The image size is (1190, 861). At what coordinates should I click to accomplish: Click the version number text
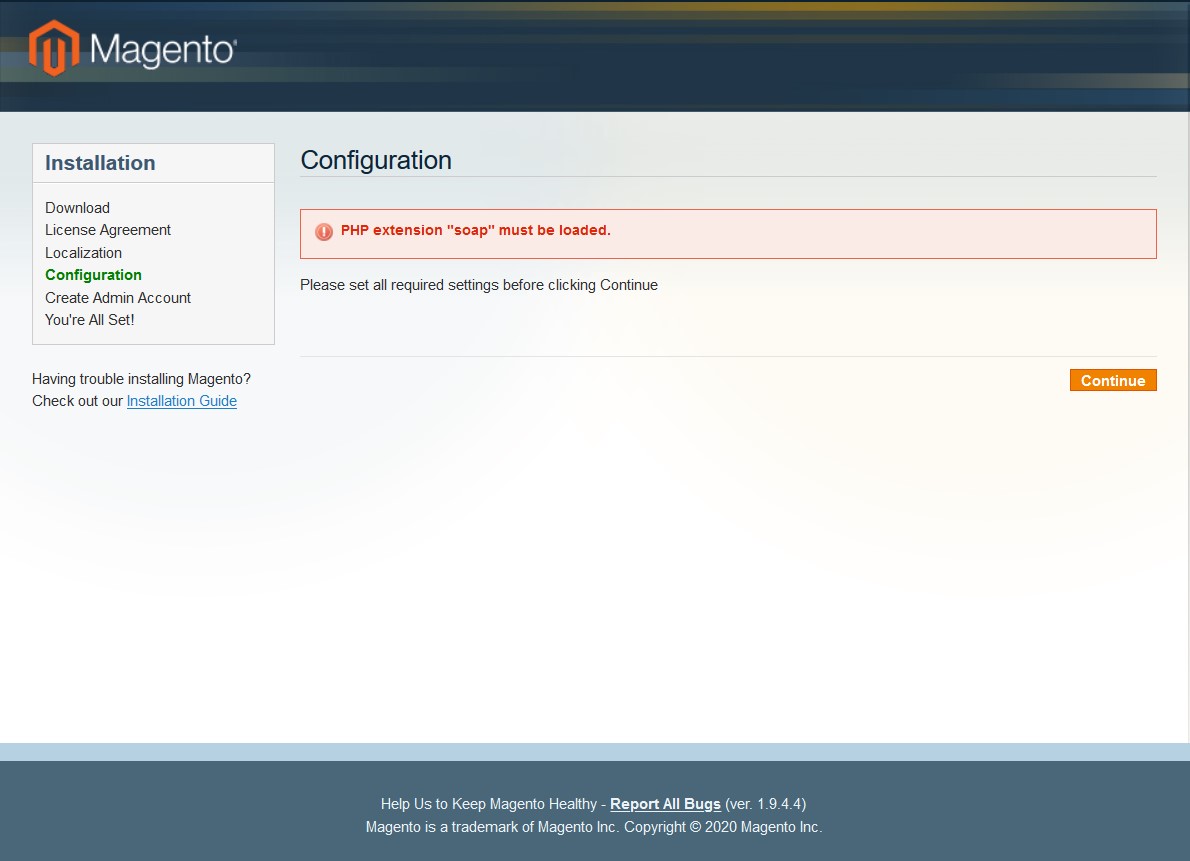tap(766, 803)
